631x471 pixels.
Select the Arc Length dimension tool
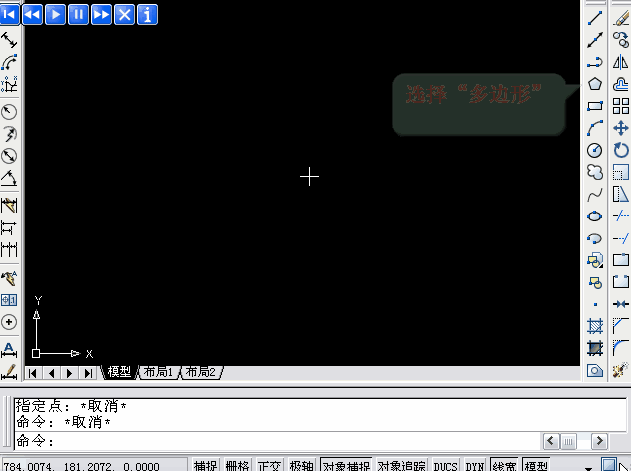pyautogui.click(x=9, y=62)
